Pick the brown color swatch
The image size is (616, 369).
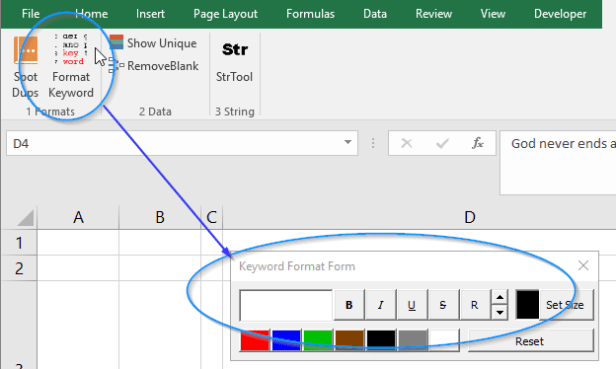[350, 340]
